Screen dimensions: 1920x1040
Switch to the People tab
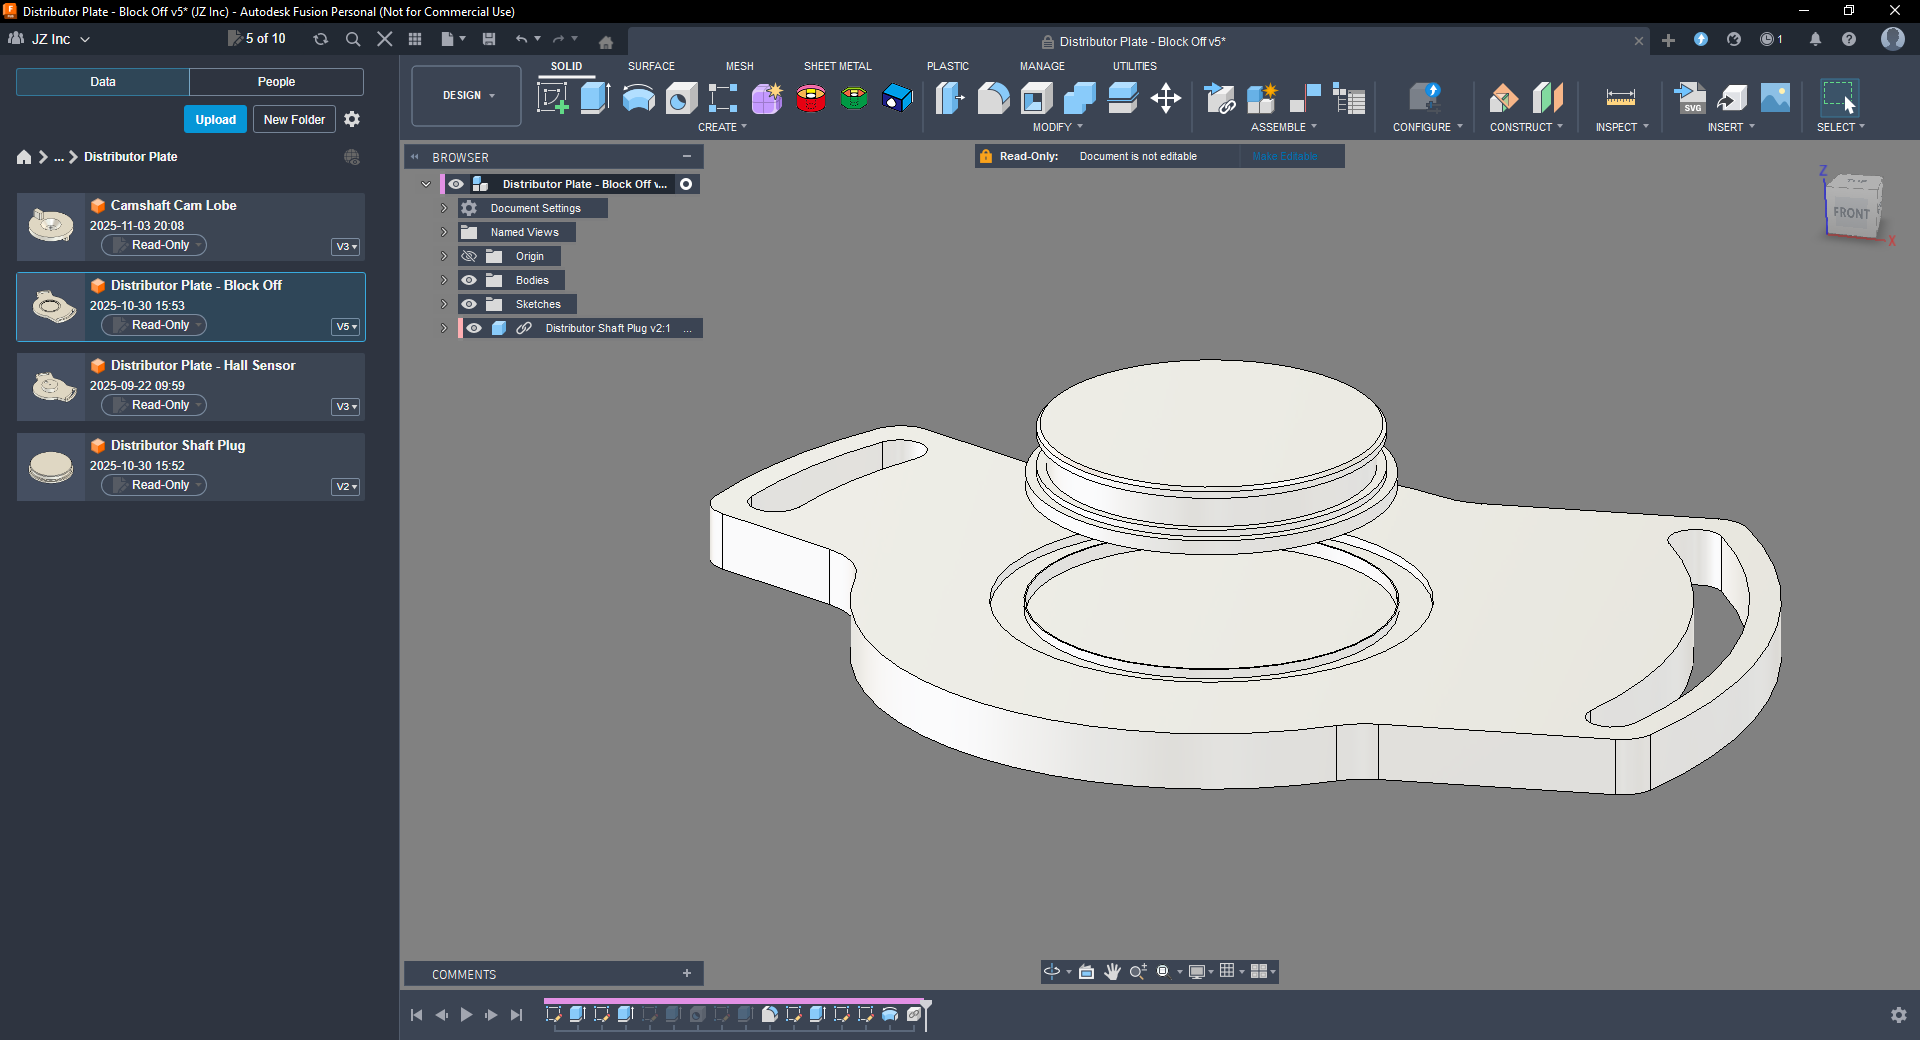[276, 82]
